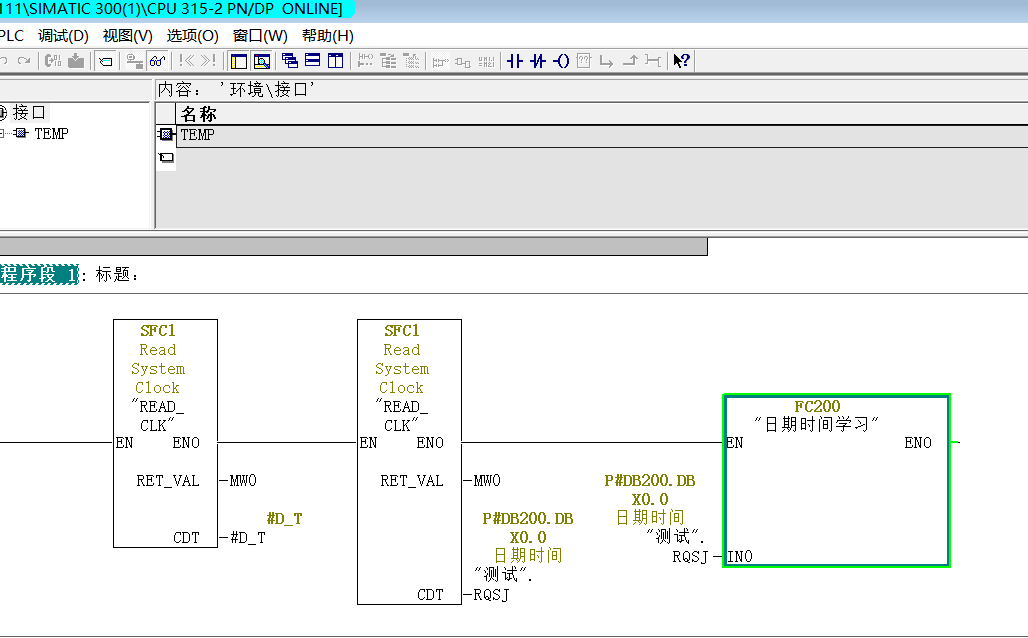Click the FC200 日期时间学习 block
Viewport: 1028px width, 638px height.
(835, 480)
